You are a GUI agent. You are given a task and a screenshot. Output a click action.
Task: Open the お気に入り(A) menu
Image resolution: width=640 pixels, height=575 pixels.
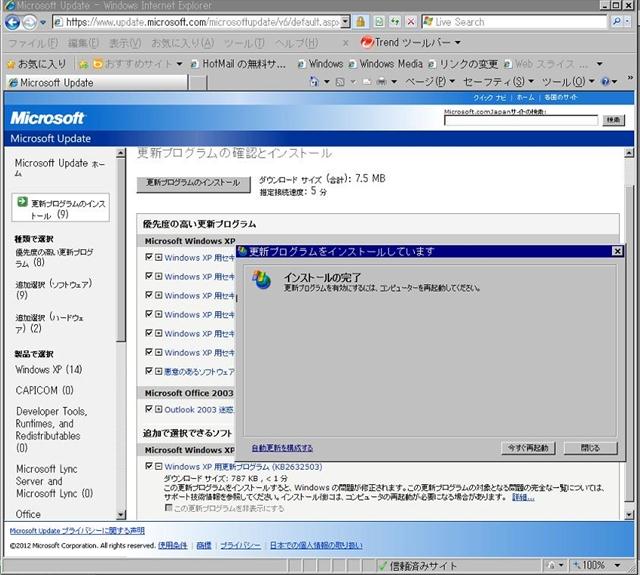(182, 43)
